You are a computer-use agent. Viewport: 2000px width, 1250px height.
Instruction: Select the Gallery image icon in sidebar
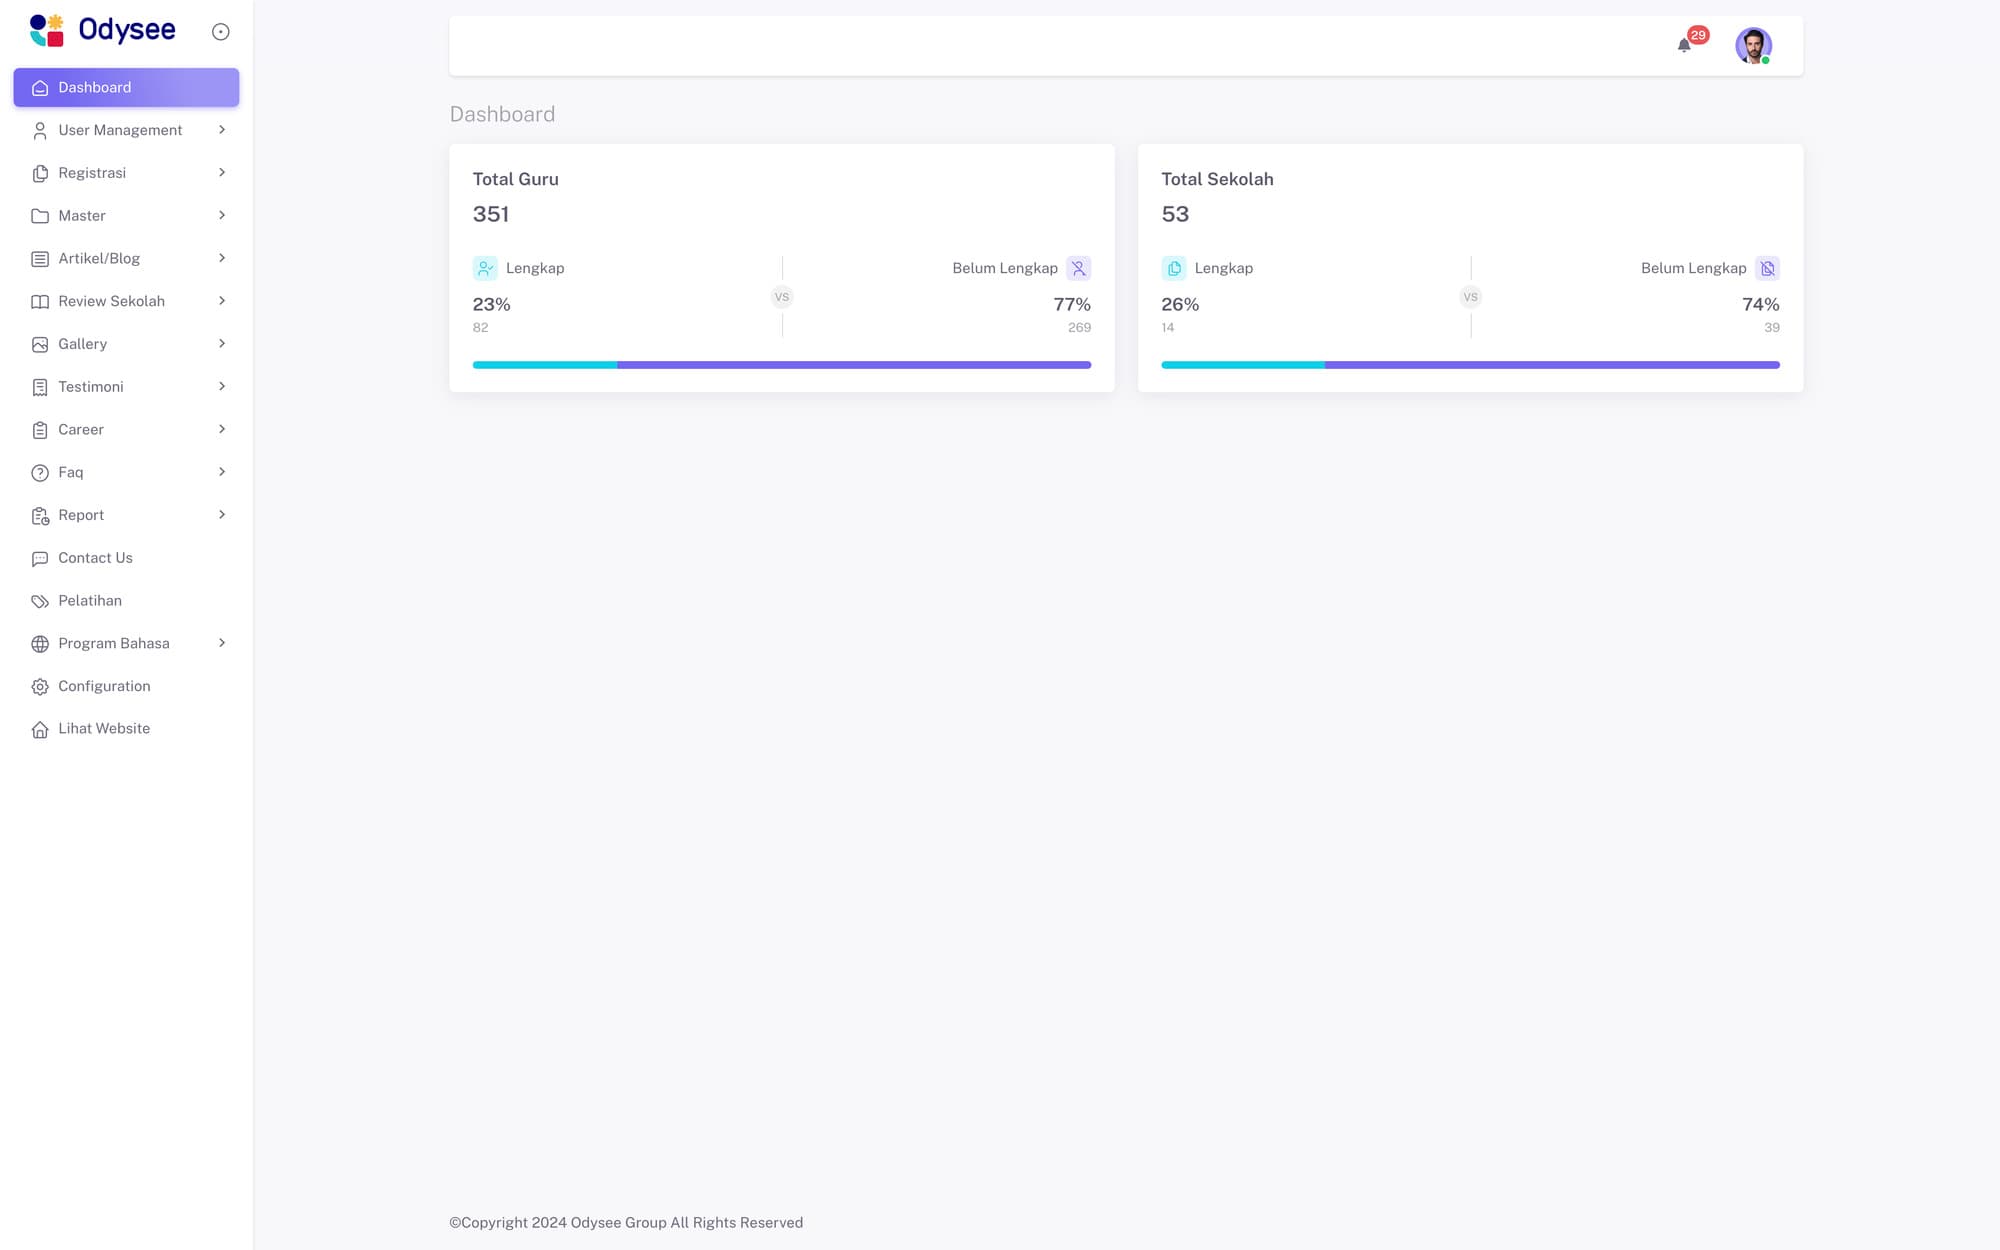(x=39, y=343)
